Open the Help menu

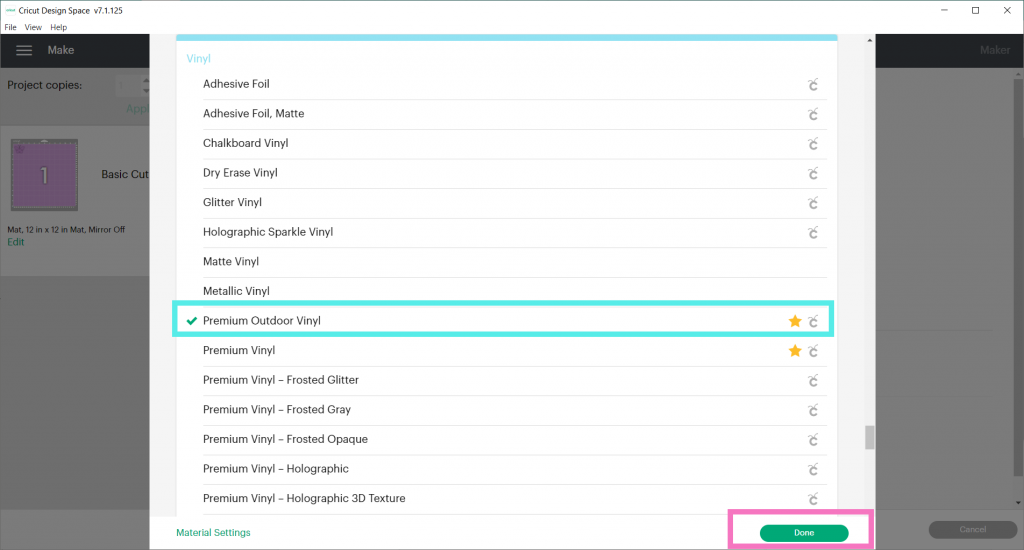click(x=59, y=27)
